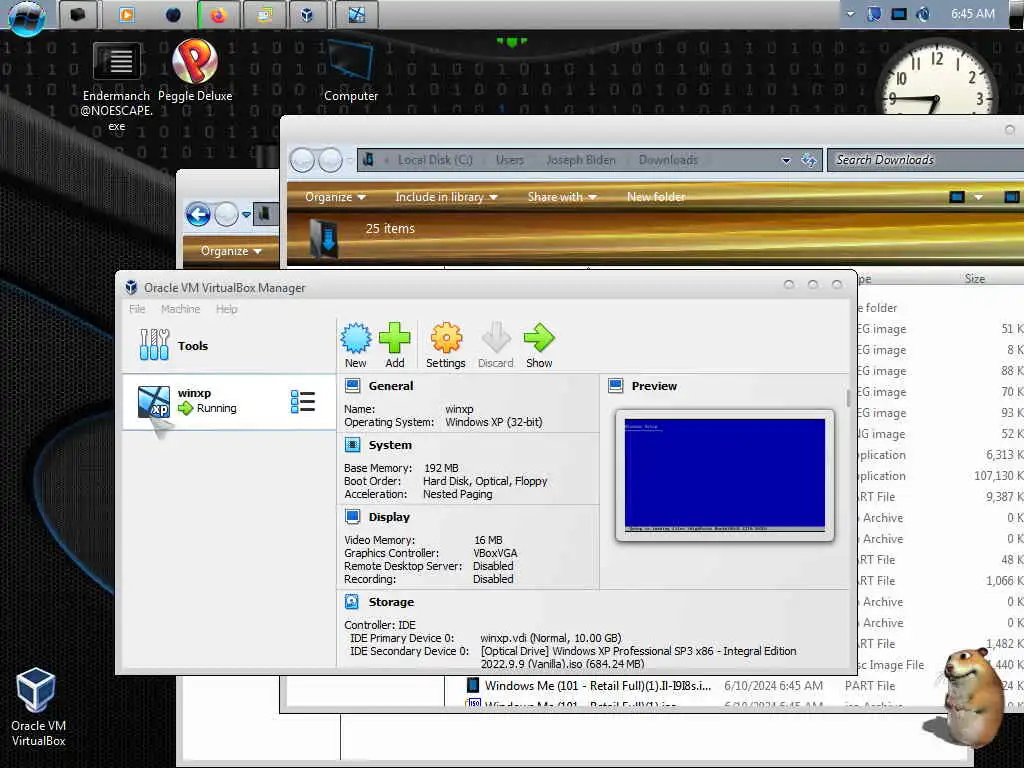
Task: Click the VirtualBox cube taskbar icon
Action: (306, 14)
